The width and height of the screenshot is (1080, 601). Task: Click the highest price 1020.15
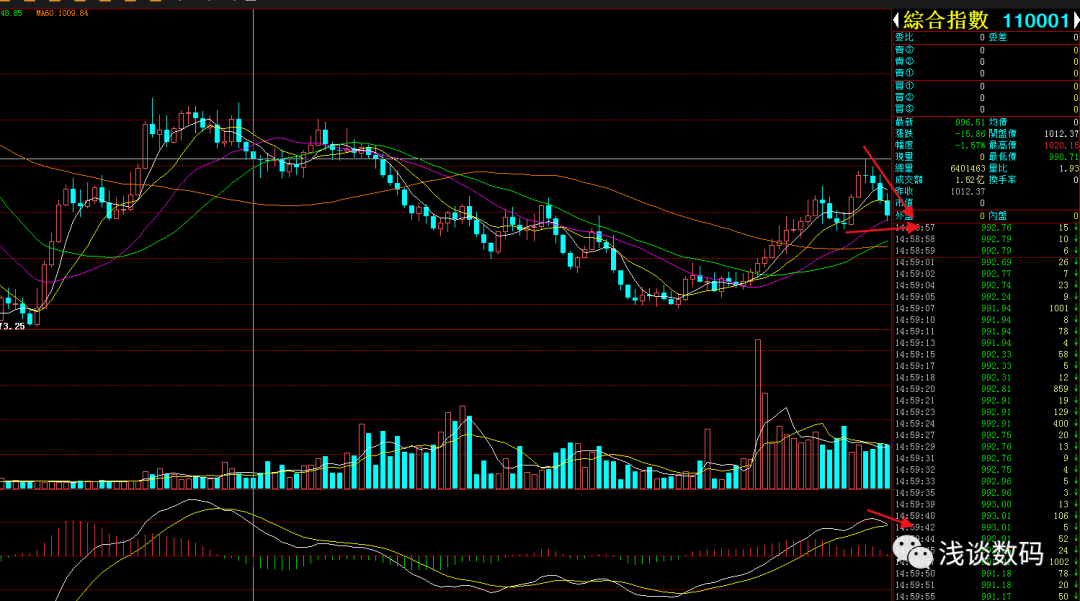coord(1061,145)
